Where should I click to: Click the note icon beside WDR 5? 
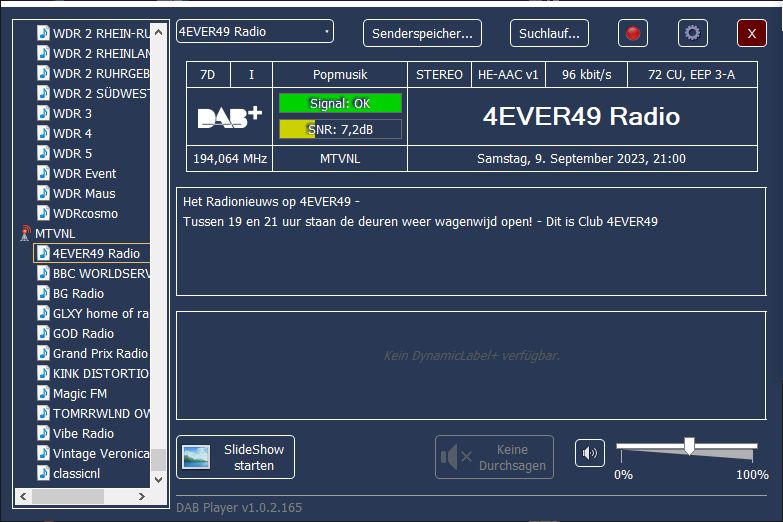pyautogui.click(x=43, y=153)
